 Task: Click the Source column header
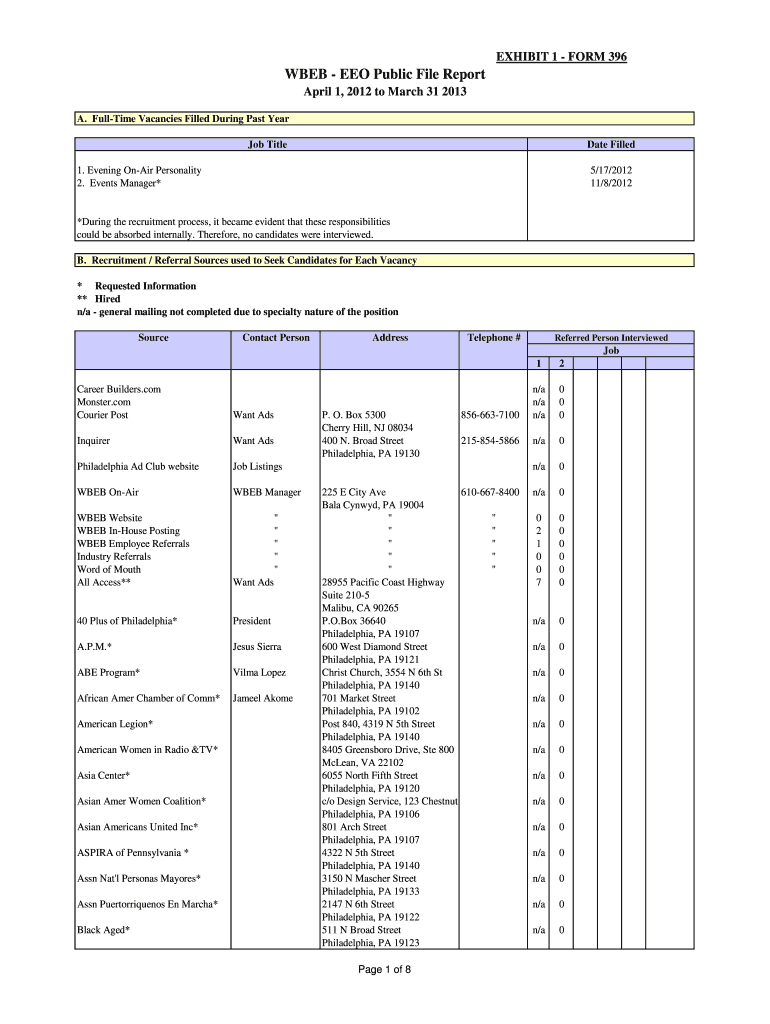[153, 338]
